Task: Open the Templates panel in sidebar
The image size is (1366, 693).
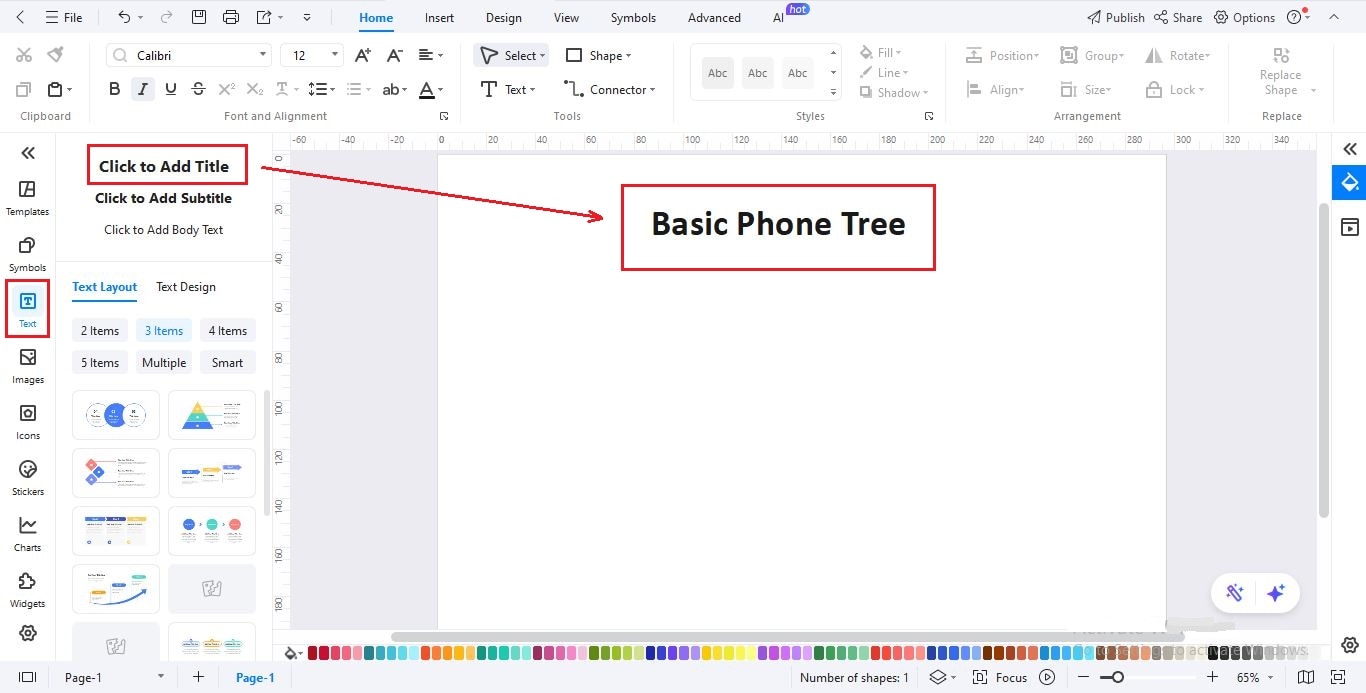Action: [27, 198]
